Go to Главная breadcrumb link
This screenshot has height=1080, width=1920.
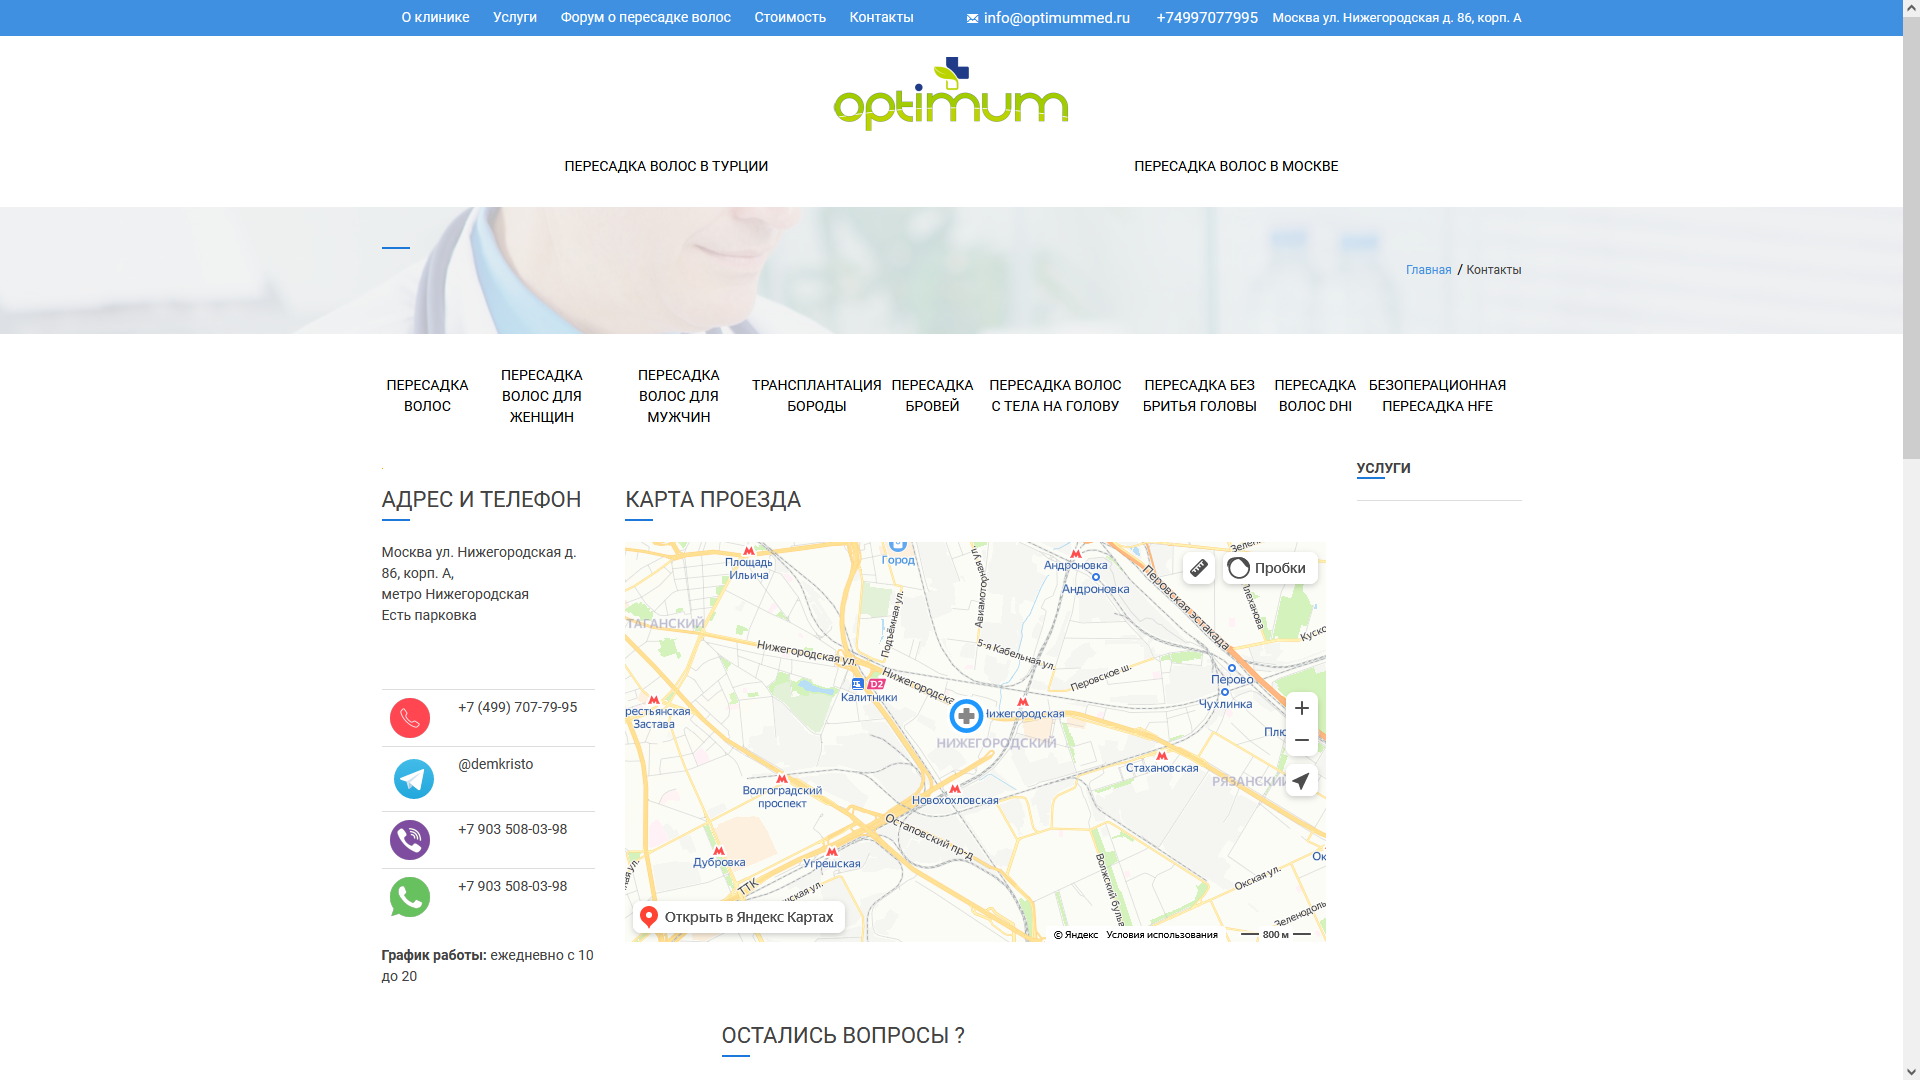coord(1429,270)
